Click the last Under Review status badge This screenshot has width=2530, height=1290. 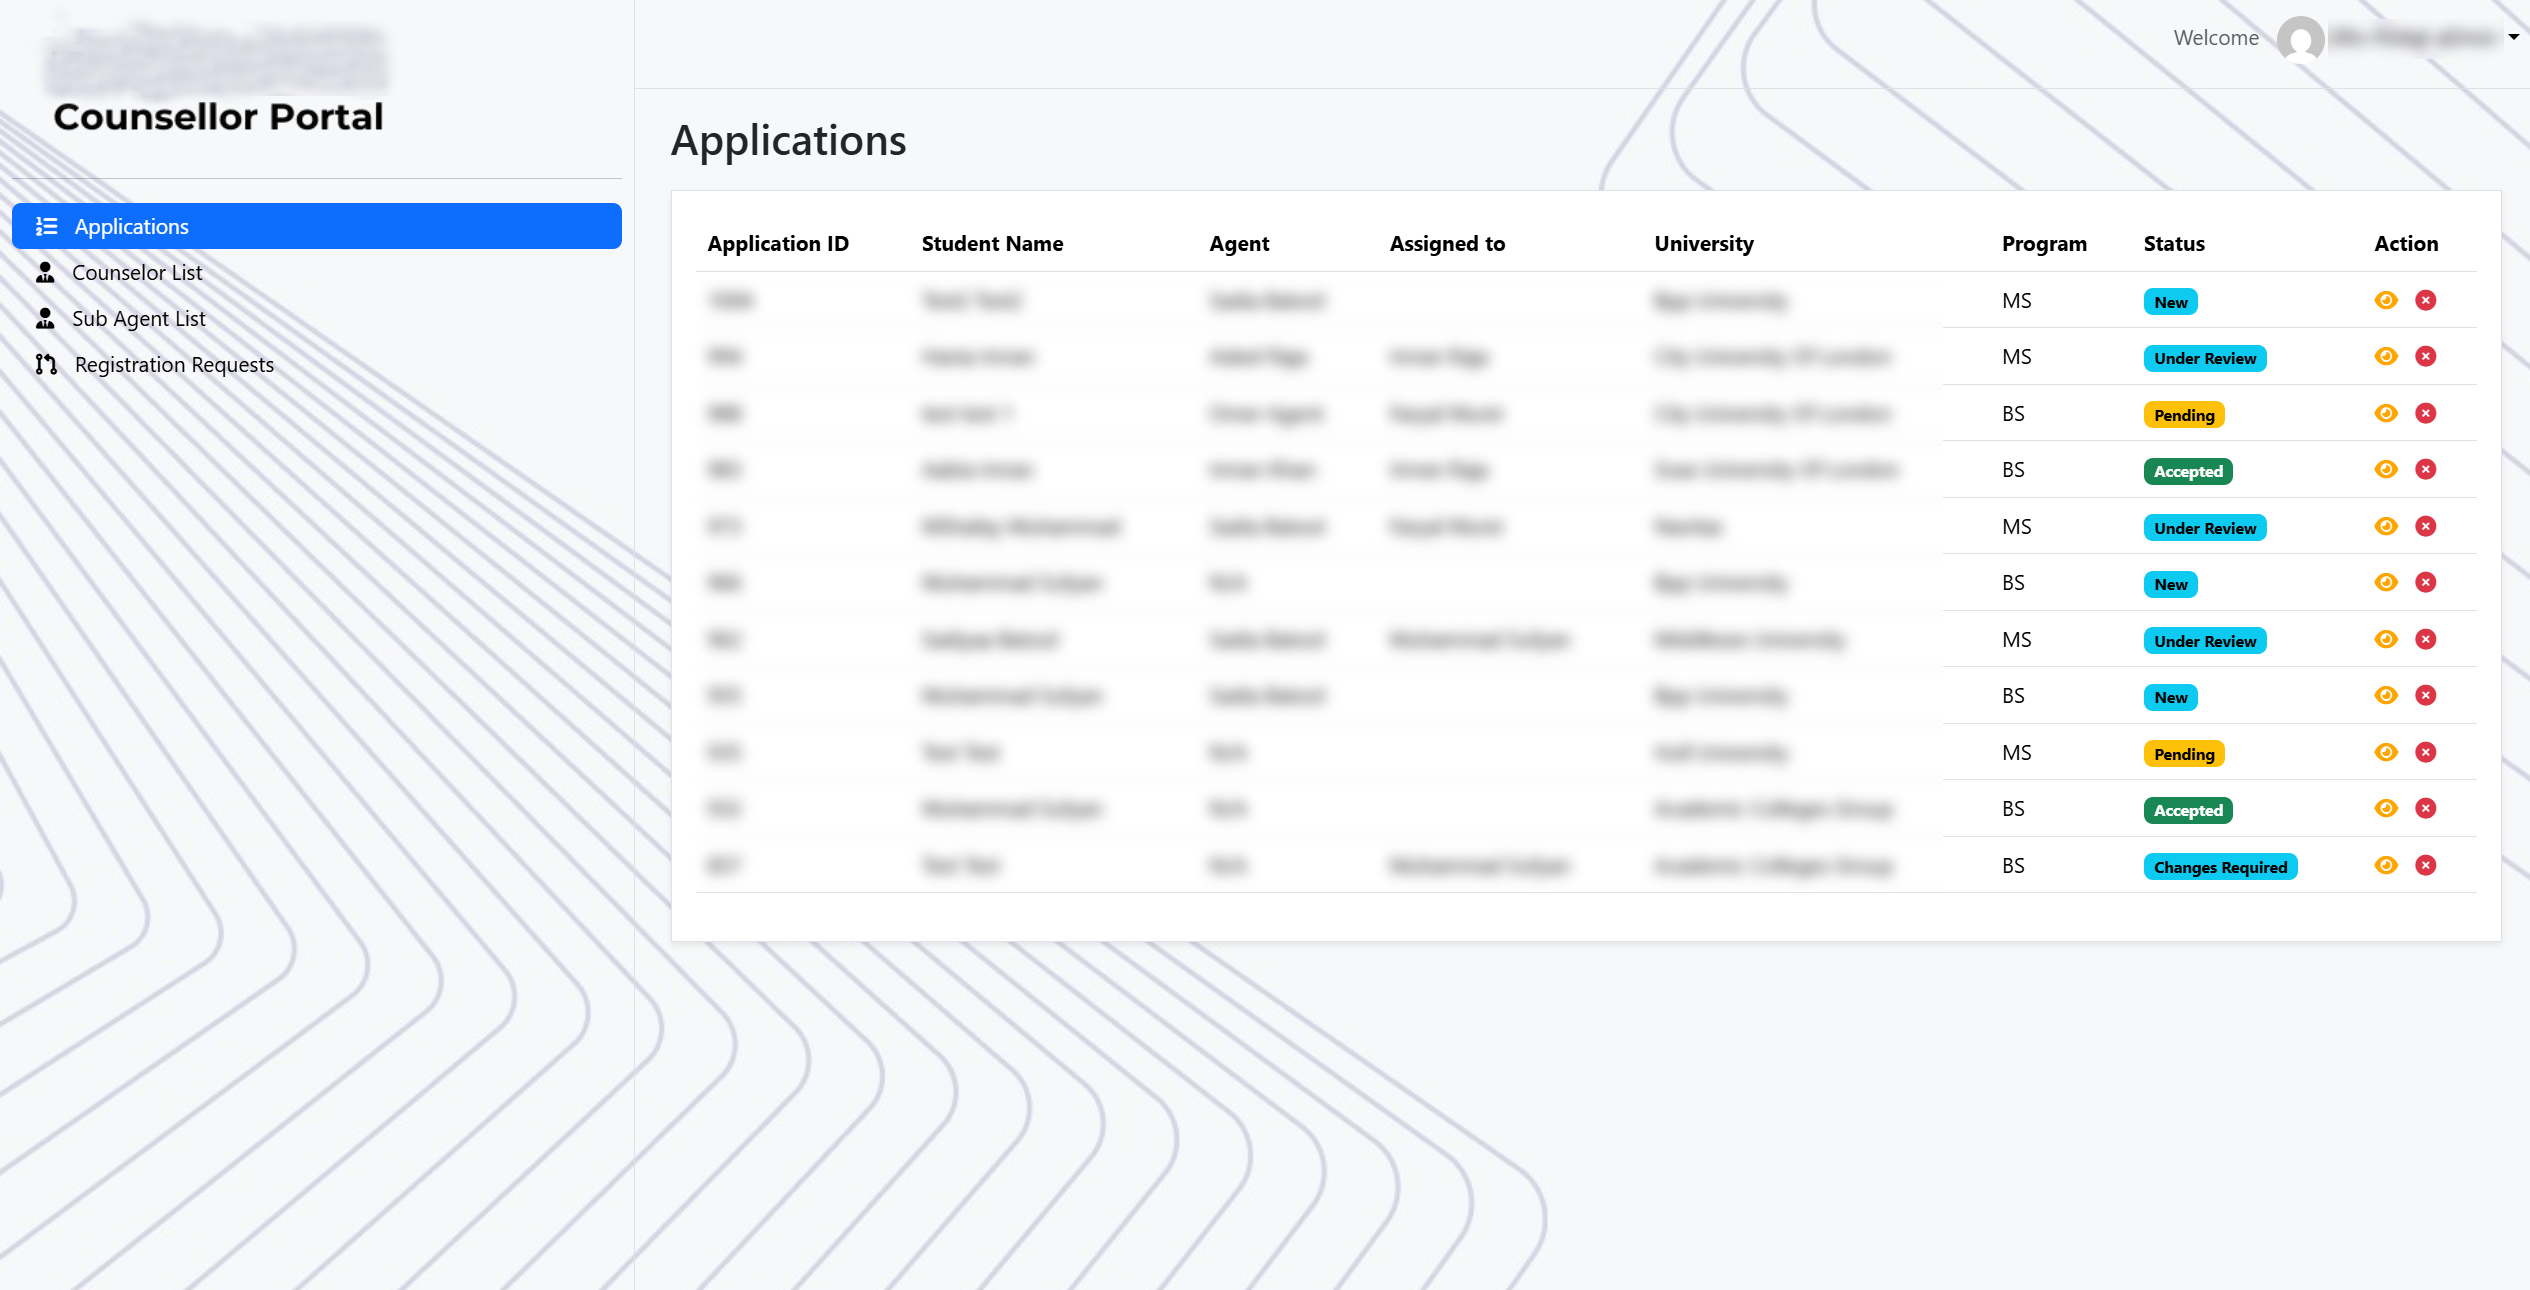pyautogui.click(x=2204, y=641)
